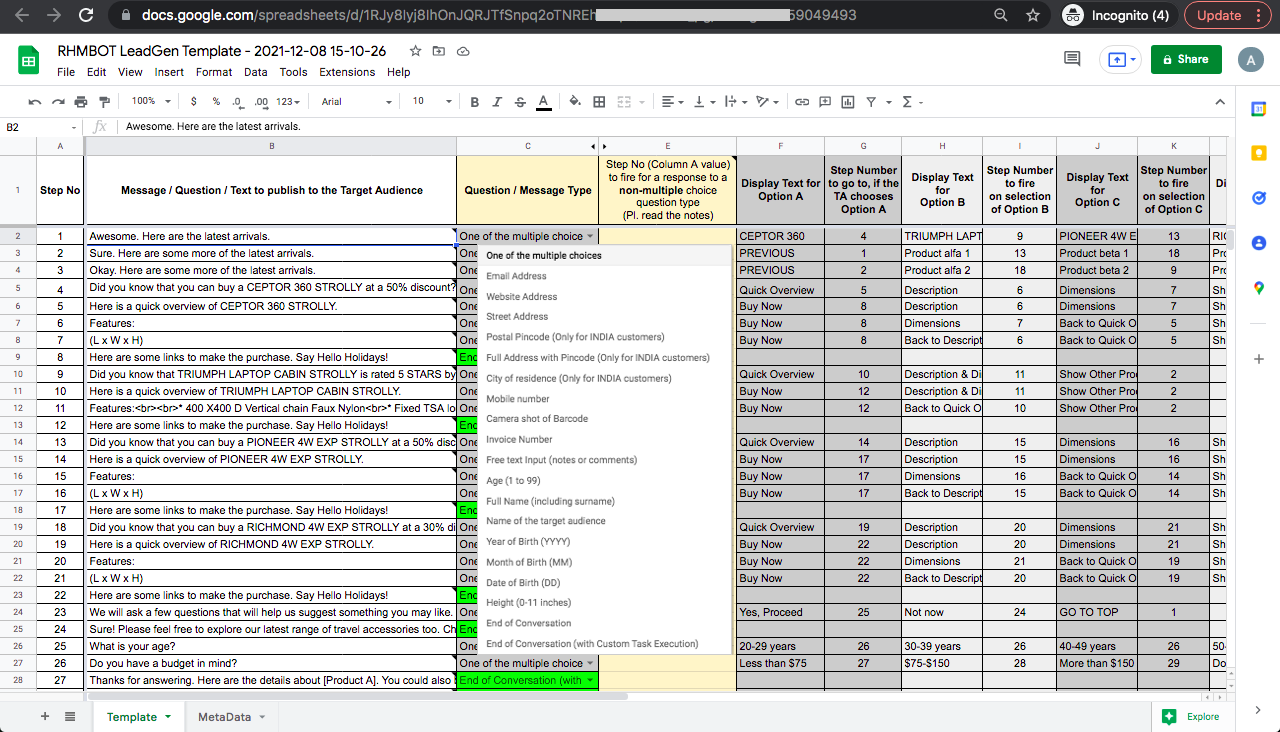Click the Insert chart icon
The height and width of the screenshot is (732, 1280).
848,101
